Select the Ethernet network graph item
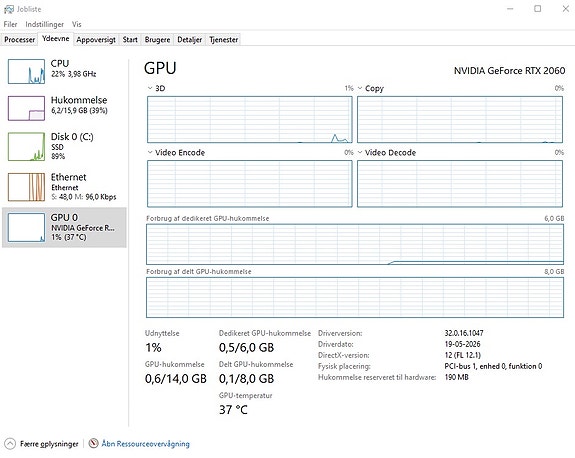 pos(64,187)
